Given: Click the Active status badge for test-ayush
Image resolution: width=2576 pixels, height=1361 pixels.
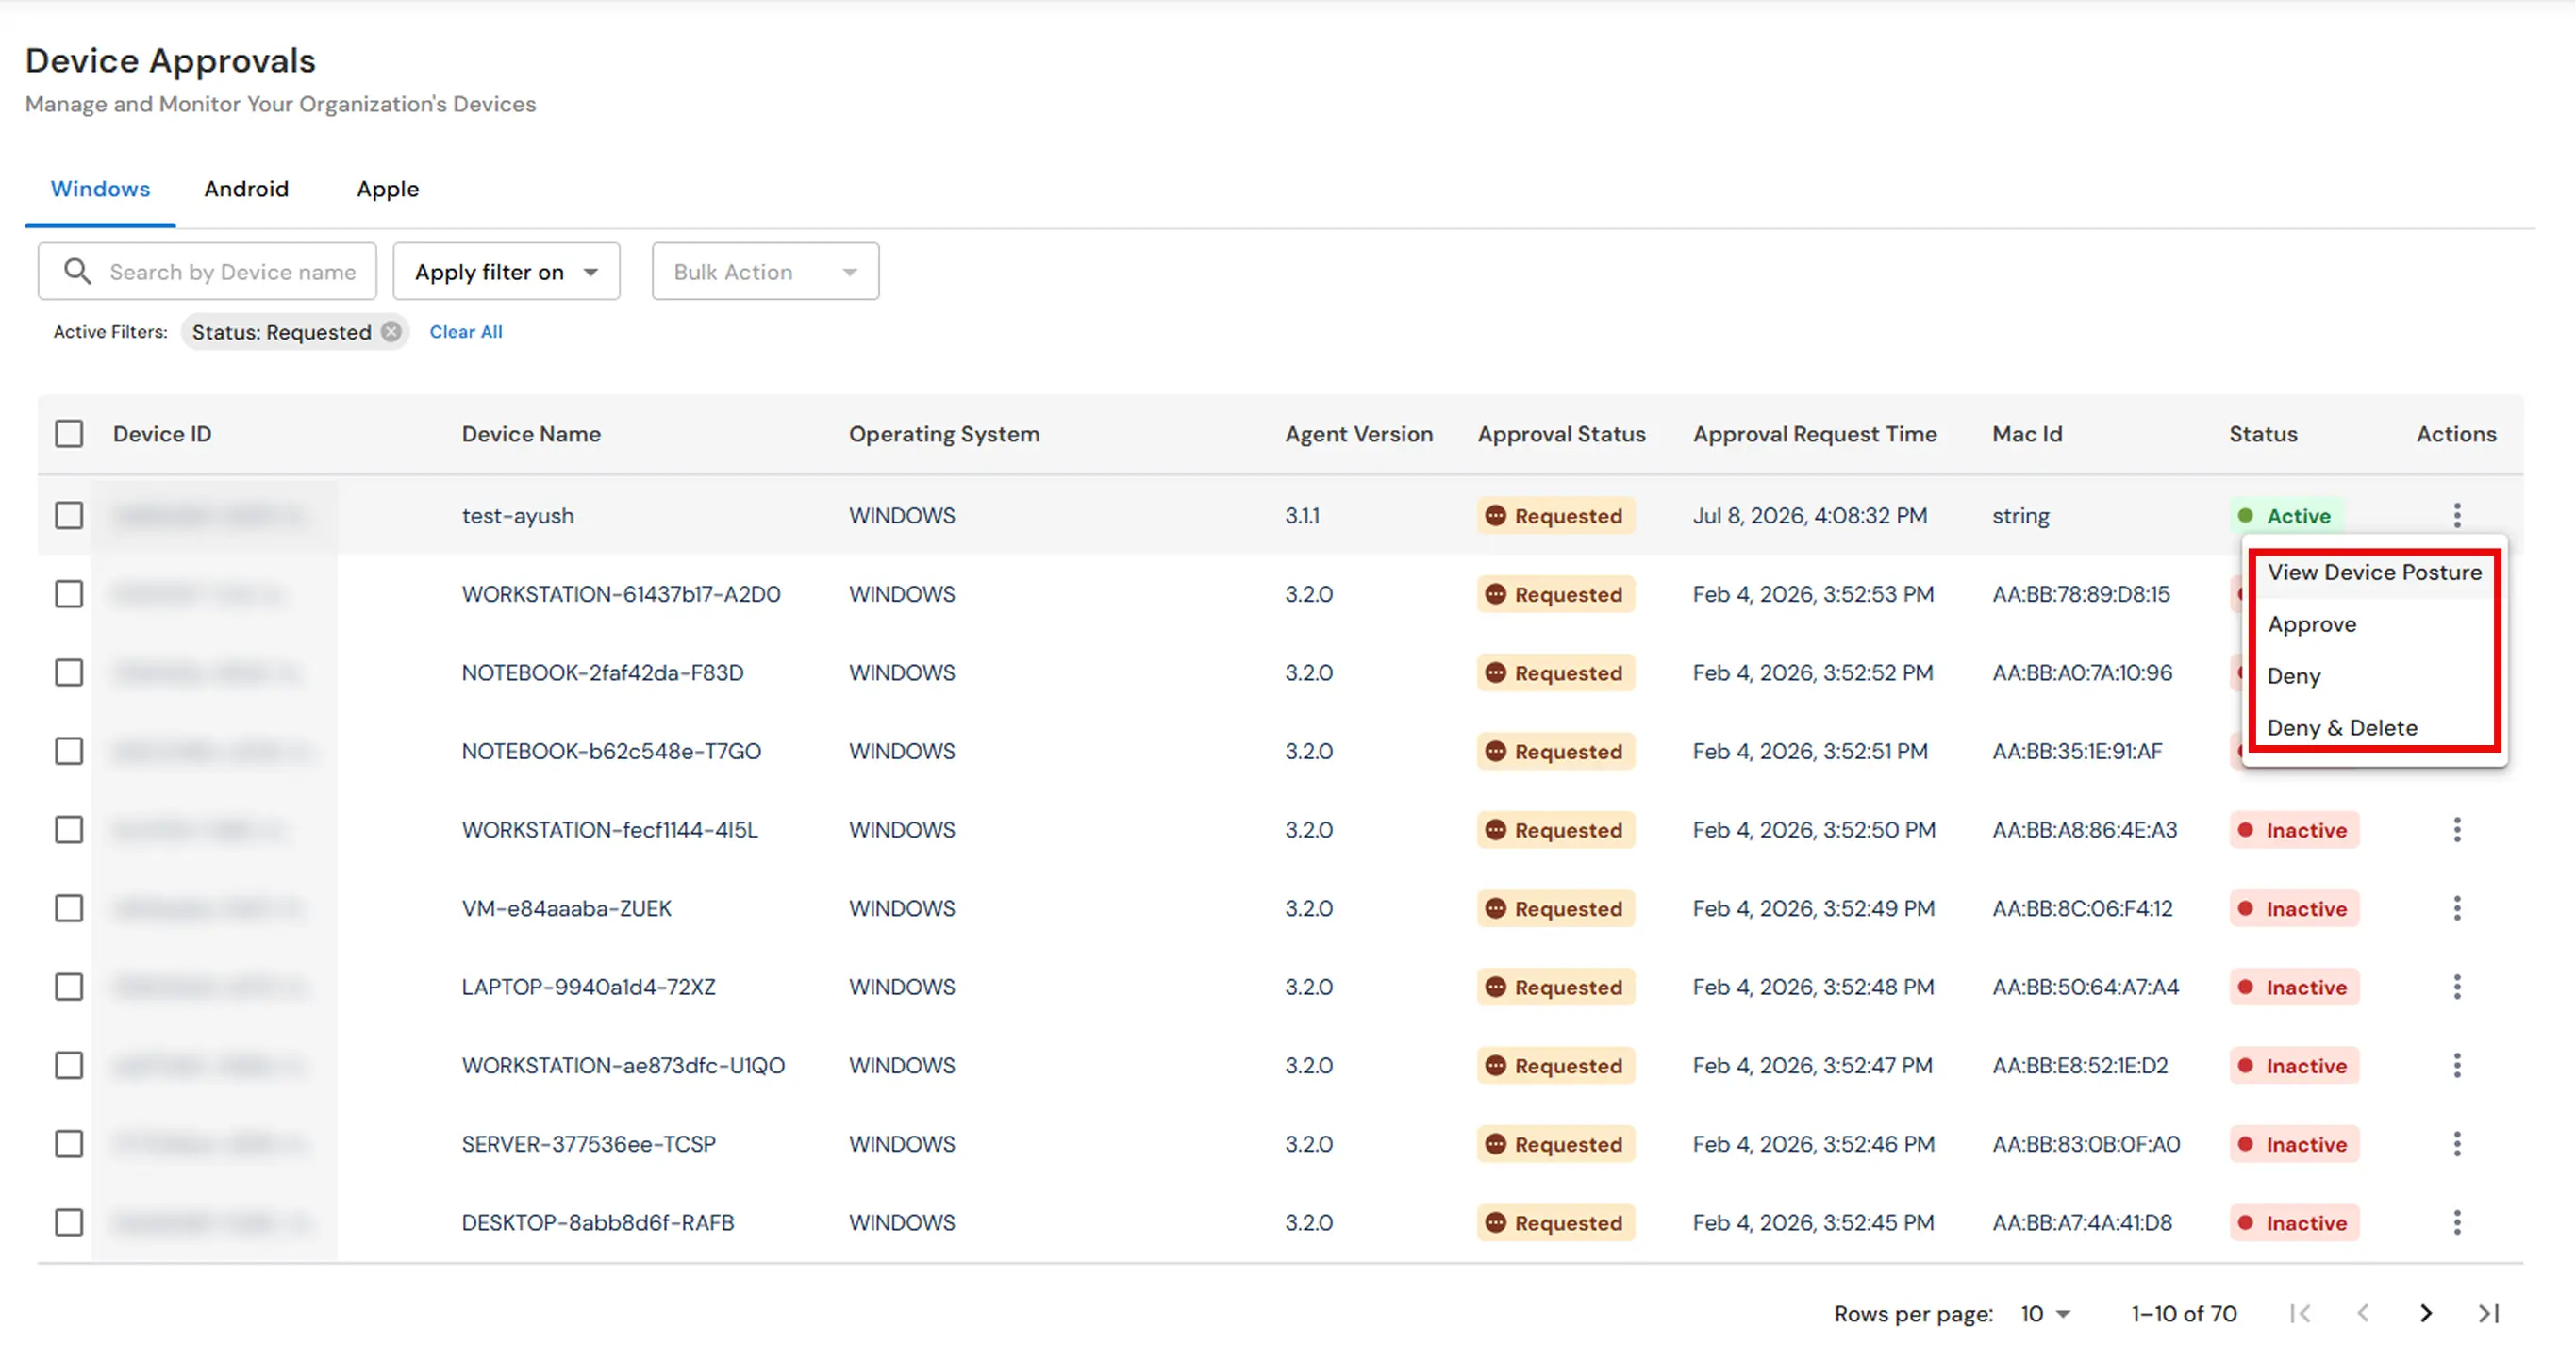Looking at the screenshot, I should click(2286, 516).
